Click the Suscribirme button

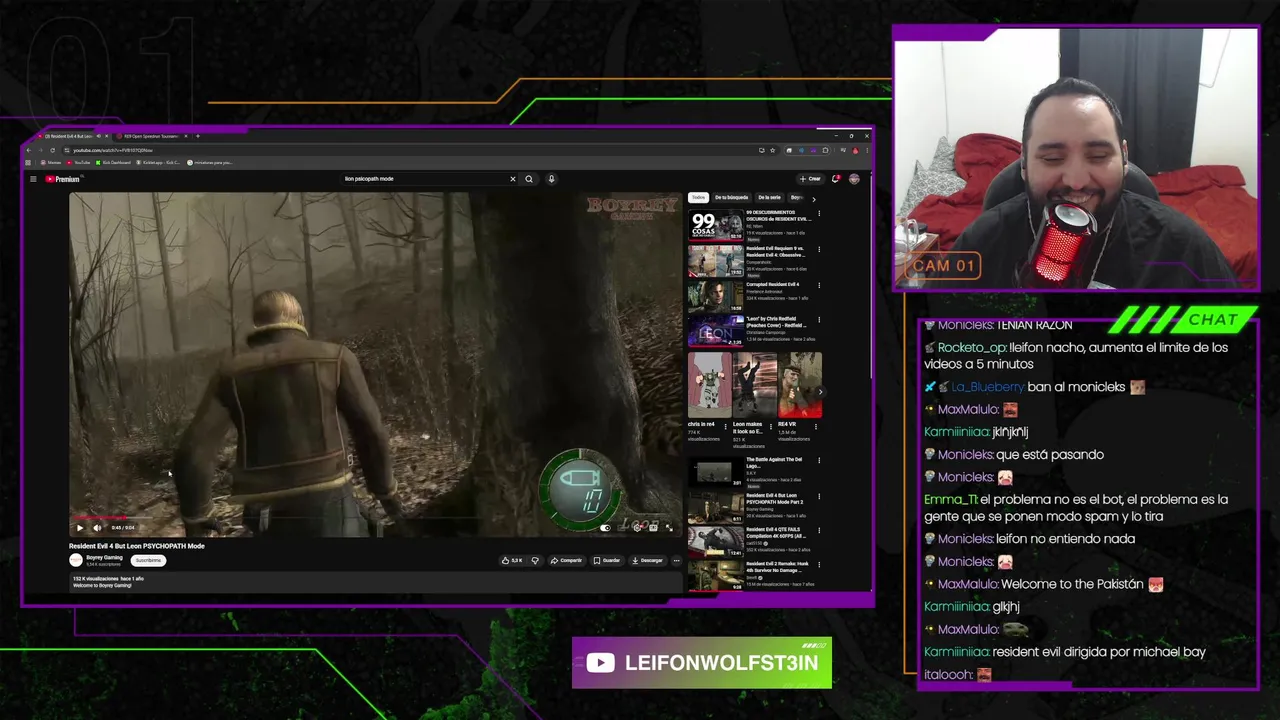[148, 560]
